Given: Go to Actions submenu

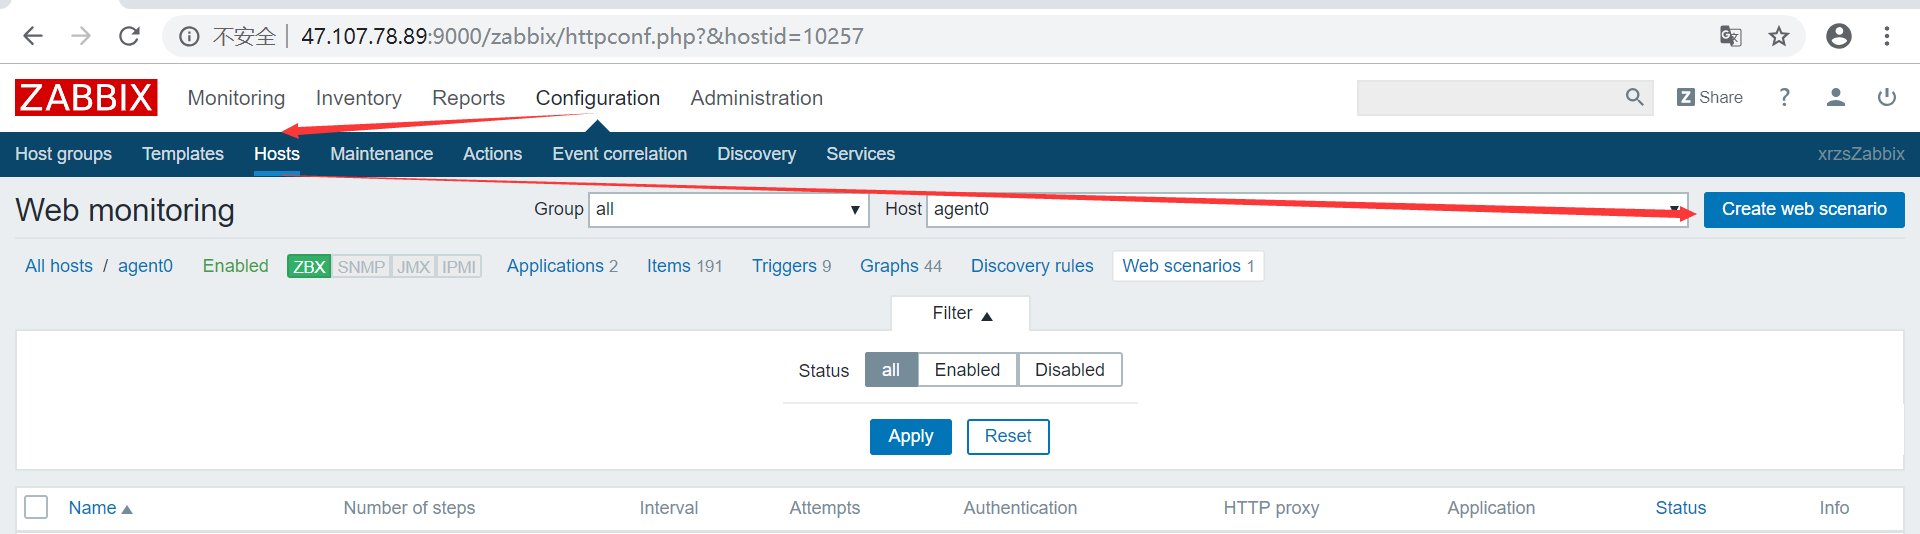Looking at the screenshot, I should [492, 154].
